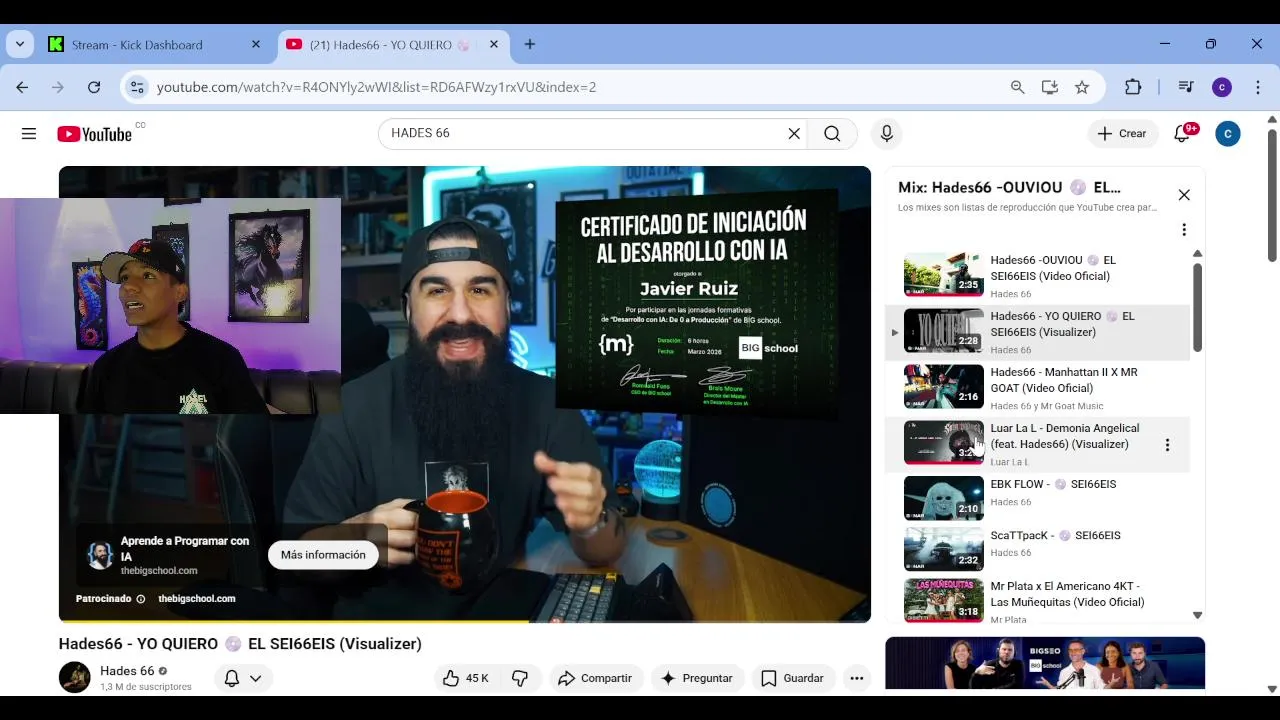
Task: Select the Hades66 - YO QUIERO tab
Action: 394,45
